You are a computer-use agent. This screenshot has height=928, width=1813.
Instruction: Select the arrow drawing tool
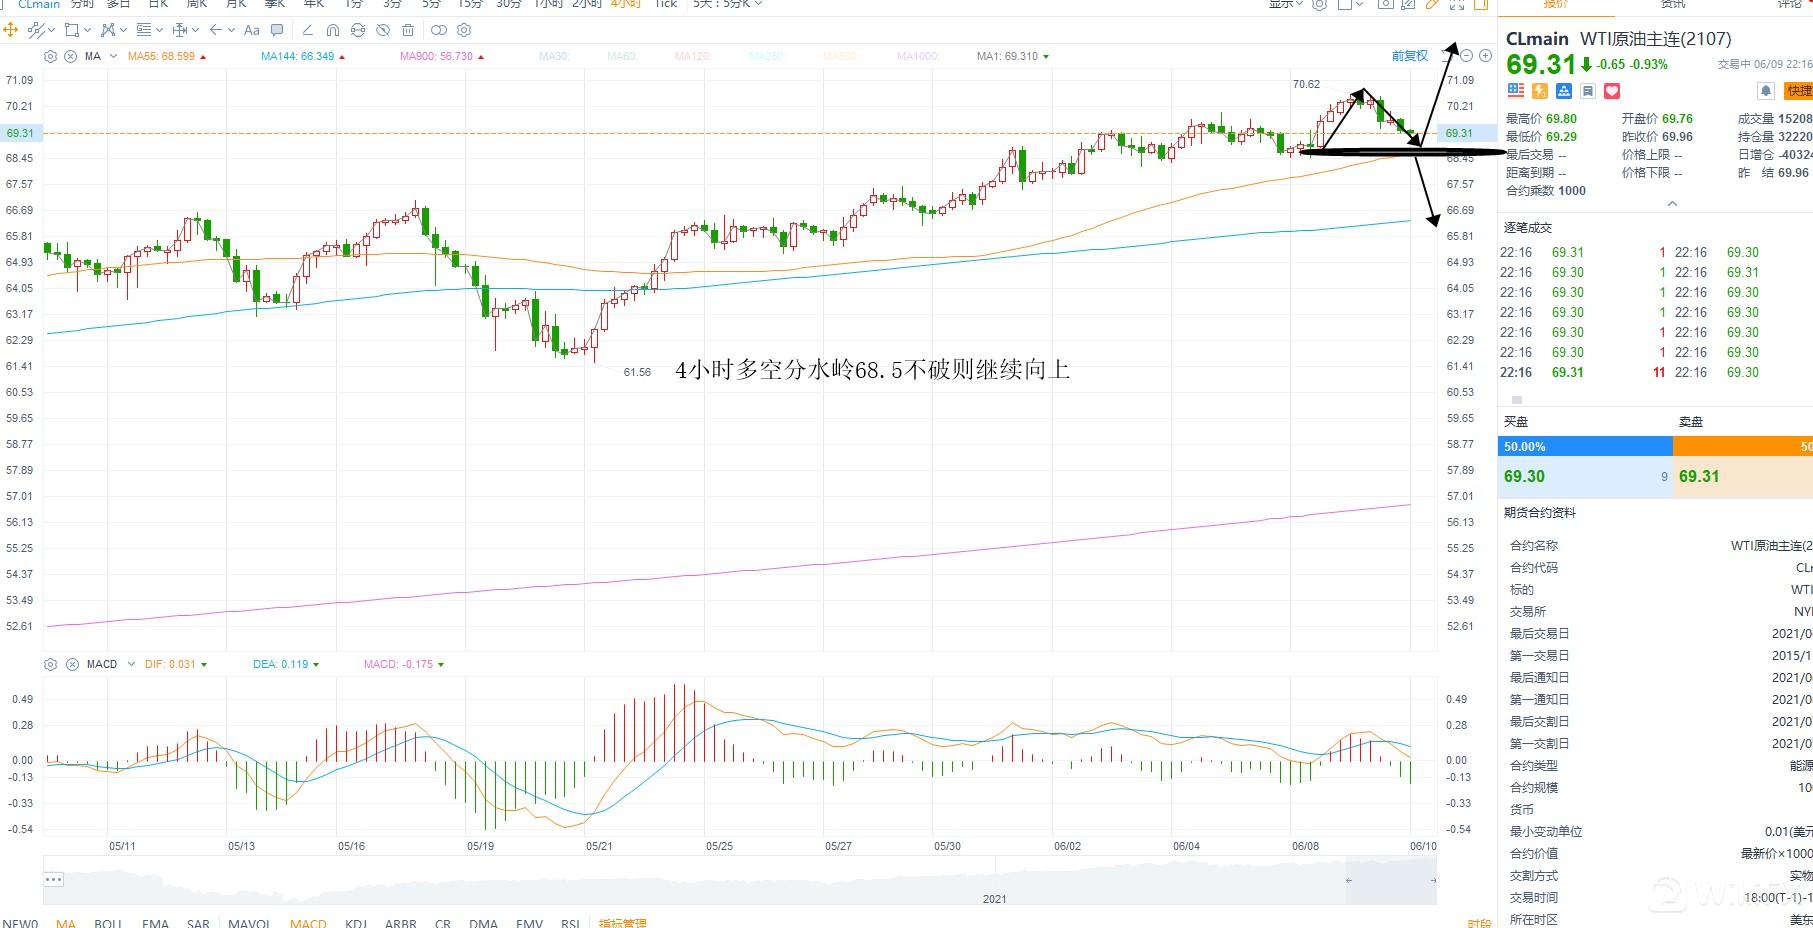click(216, 30)
